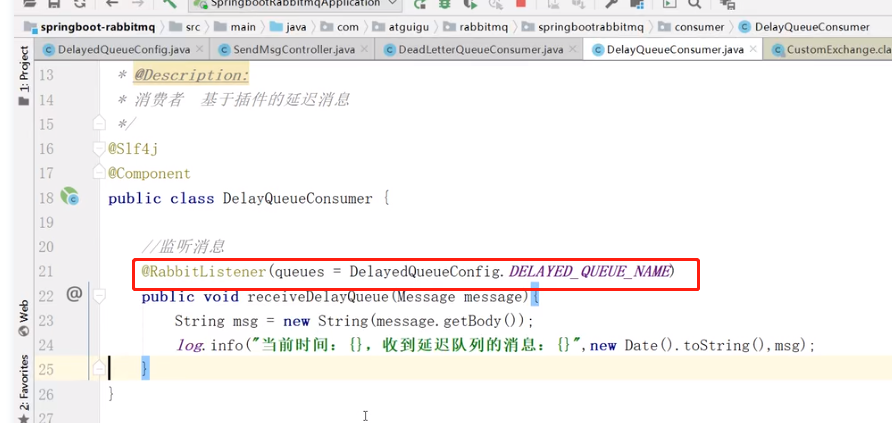Select the consumer package breadcrumb

(692, 27)
